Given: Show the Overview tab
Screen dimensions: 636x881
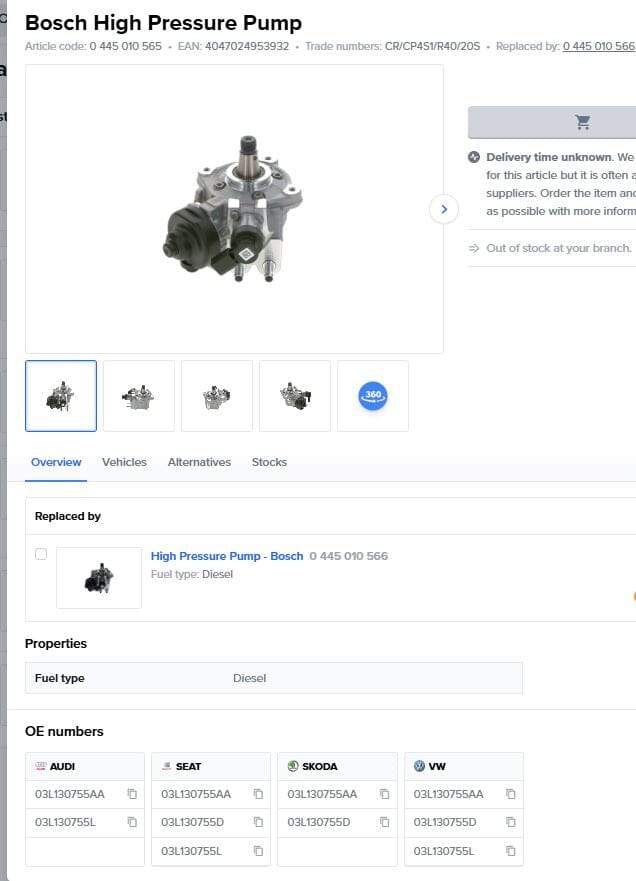Looking at the screenshot, I should pyautogui.click(x=56, y=462).
